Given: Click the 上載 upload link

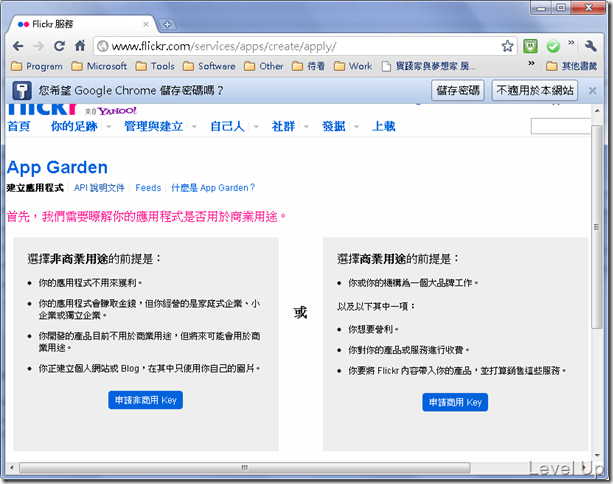Looking at the screenshot, I should (x=384, y=126).
